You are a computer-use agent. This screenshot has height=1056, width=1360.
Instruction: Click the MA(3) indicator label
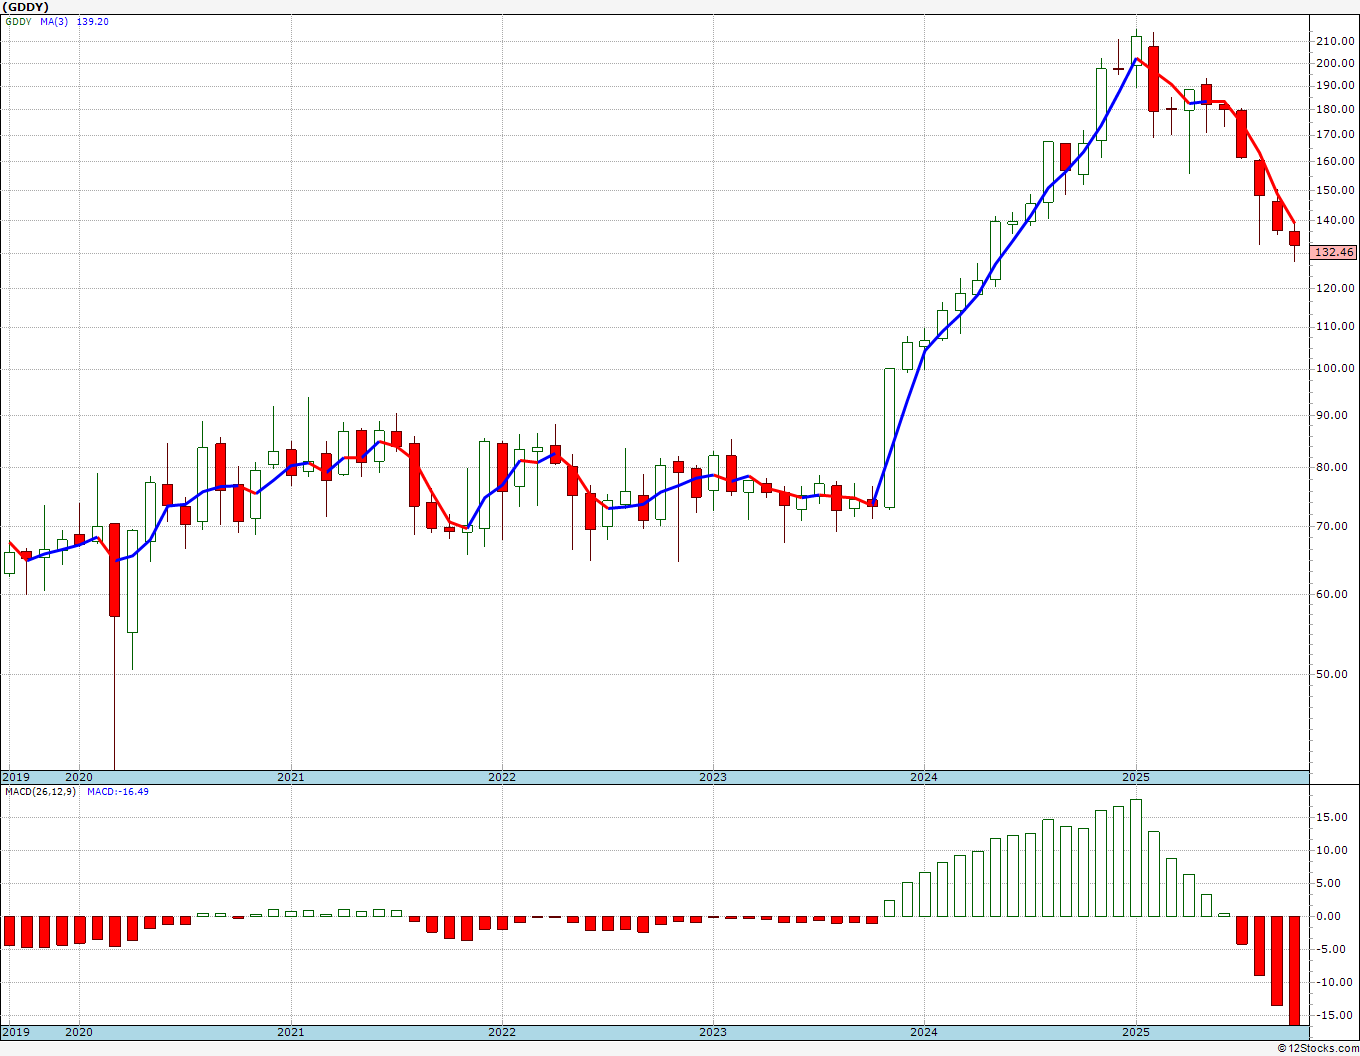pos(54,22)
